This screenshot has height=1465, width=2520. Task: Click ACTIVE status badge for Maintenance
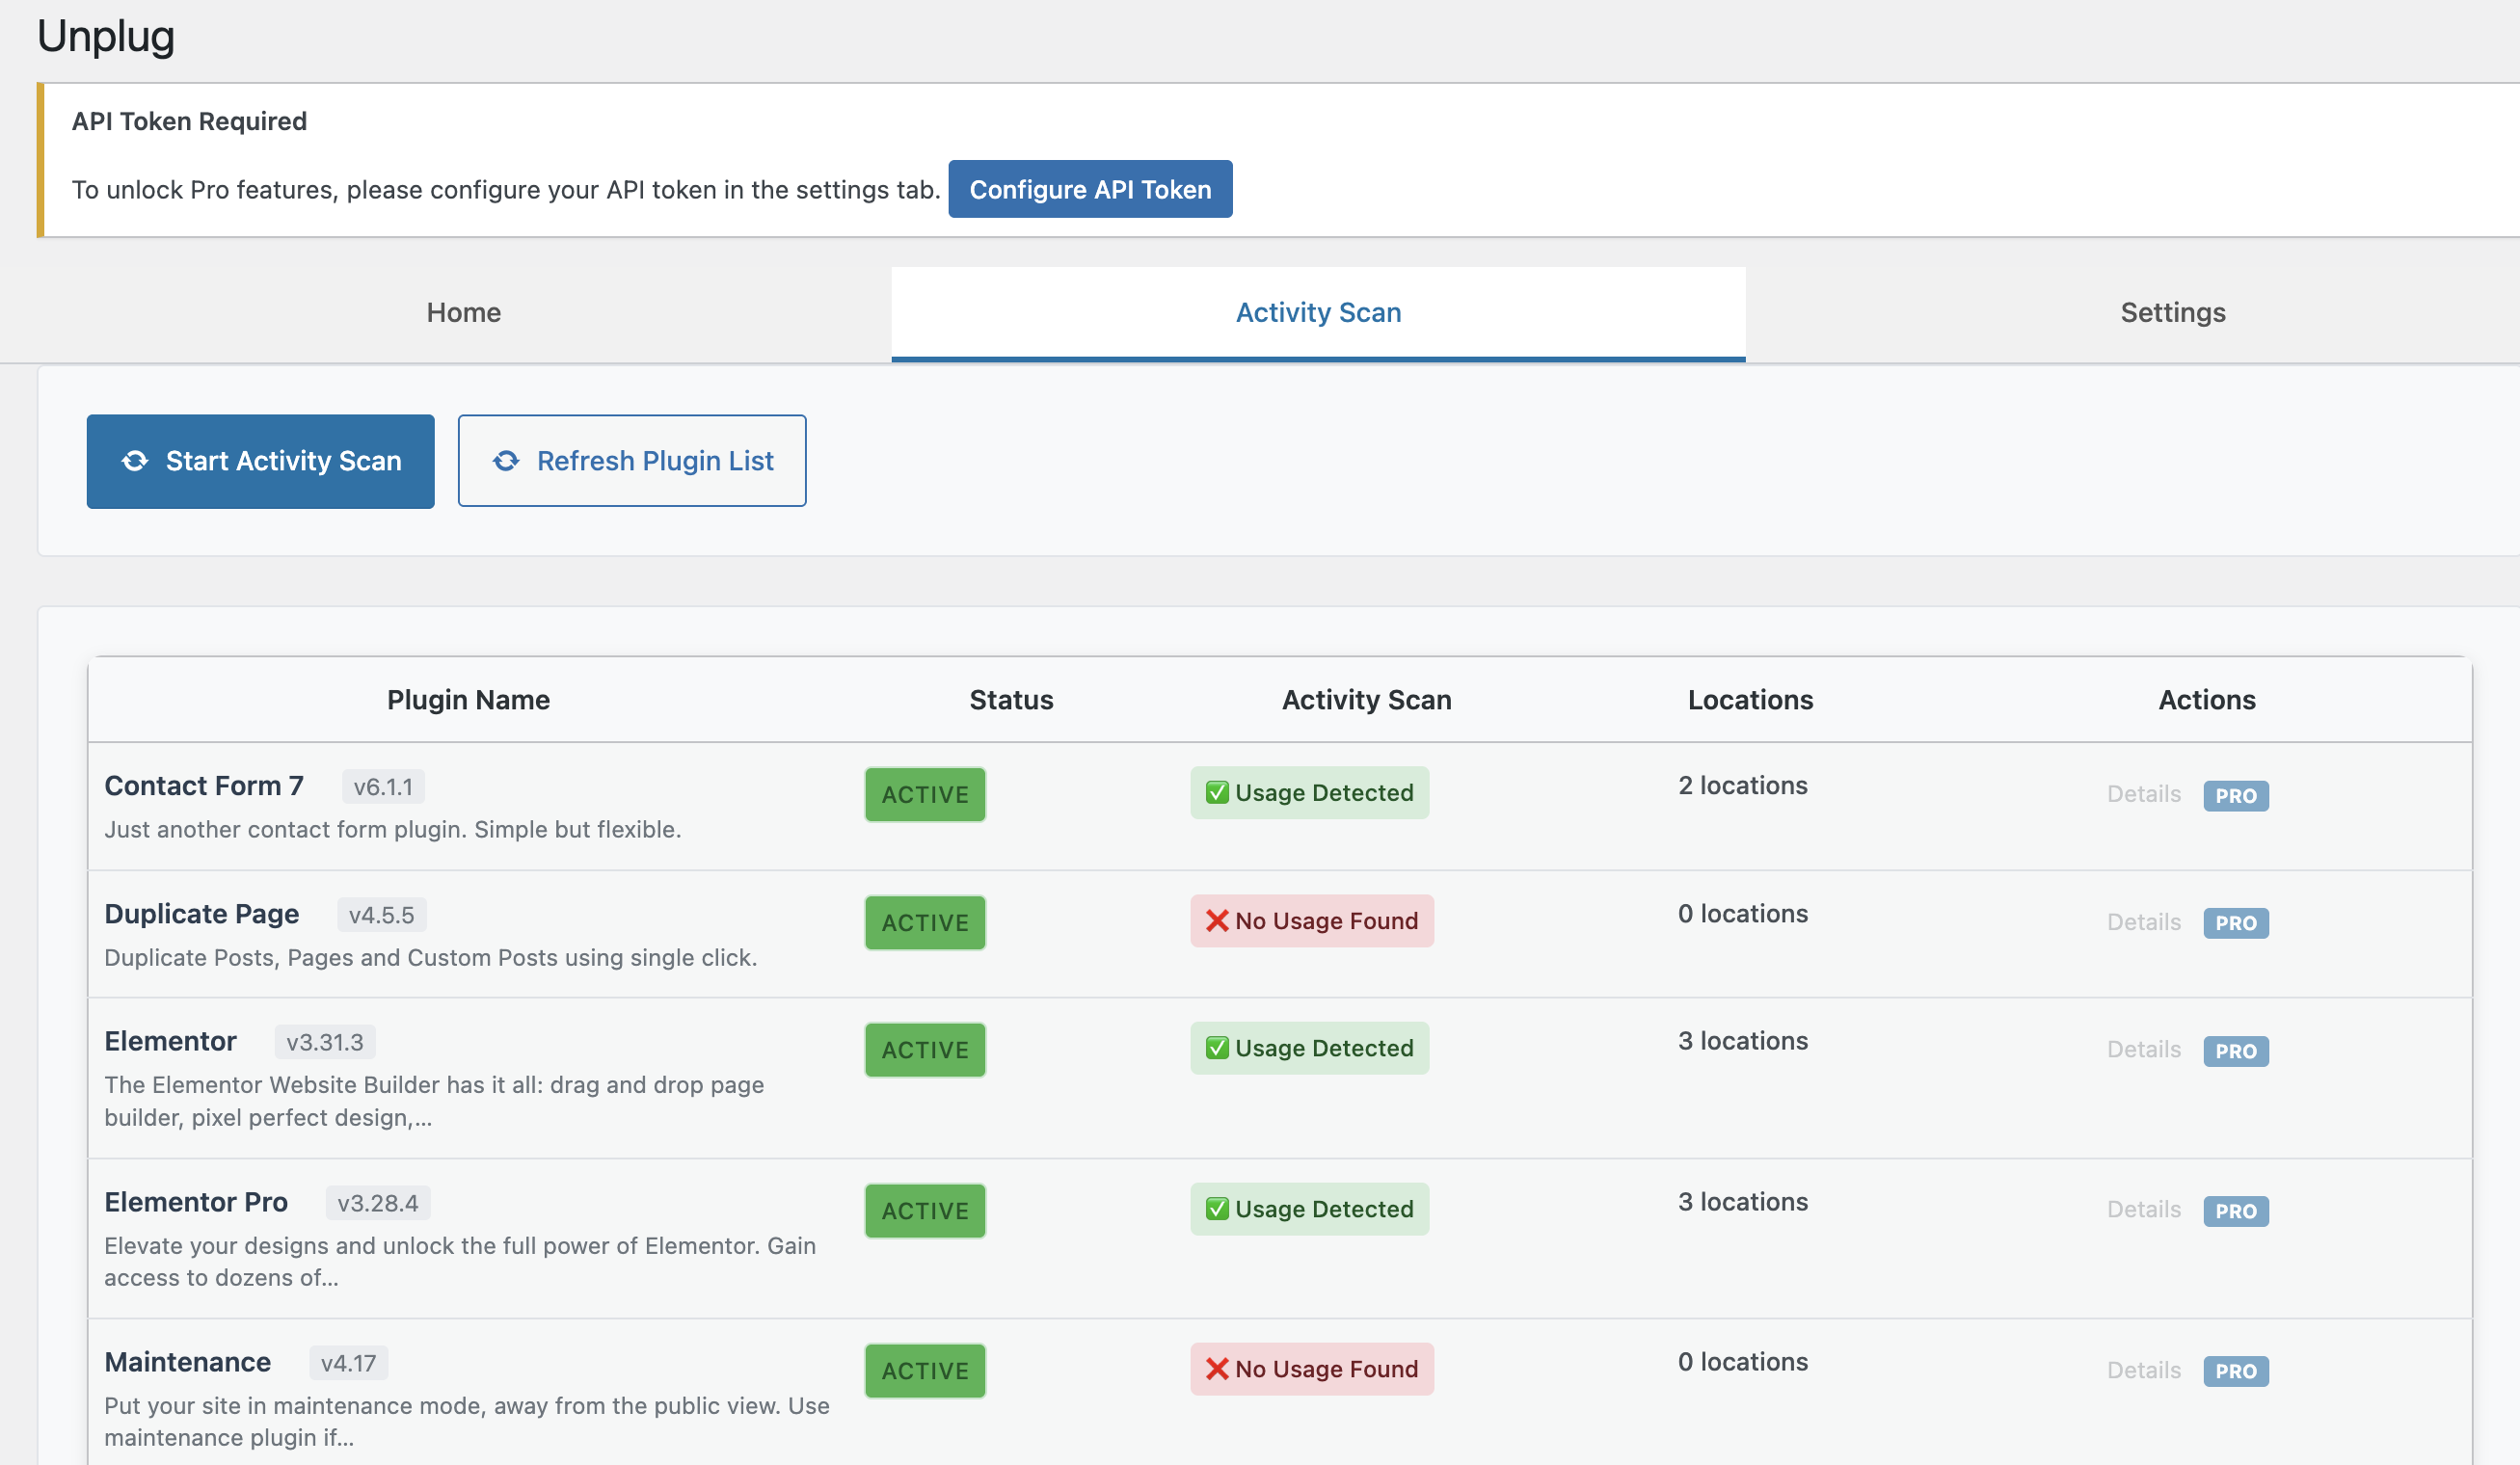[x=925, y=1371]
